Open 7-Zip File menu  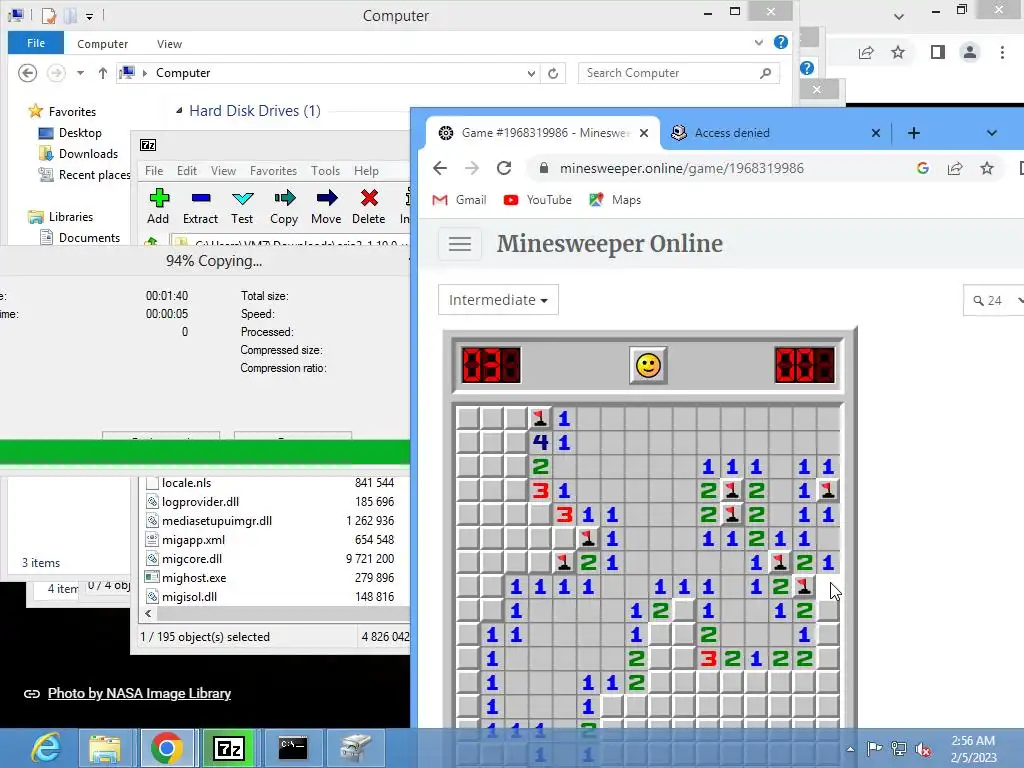pos(154,170)
